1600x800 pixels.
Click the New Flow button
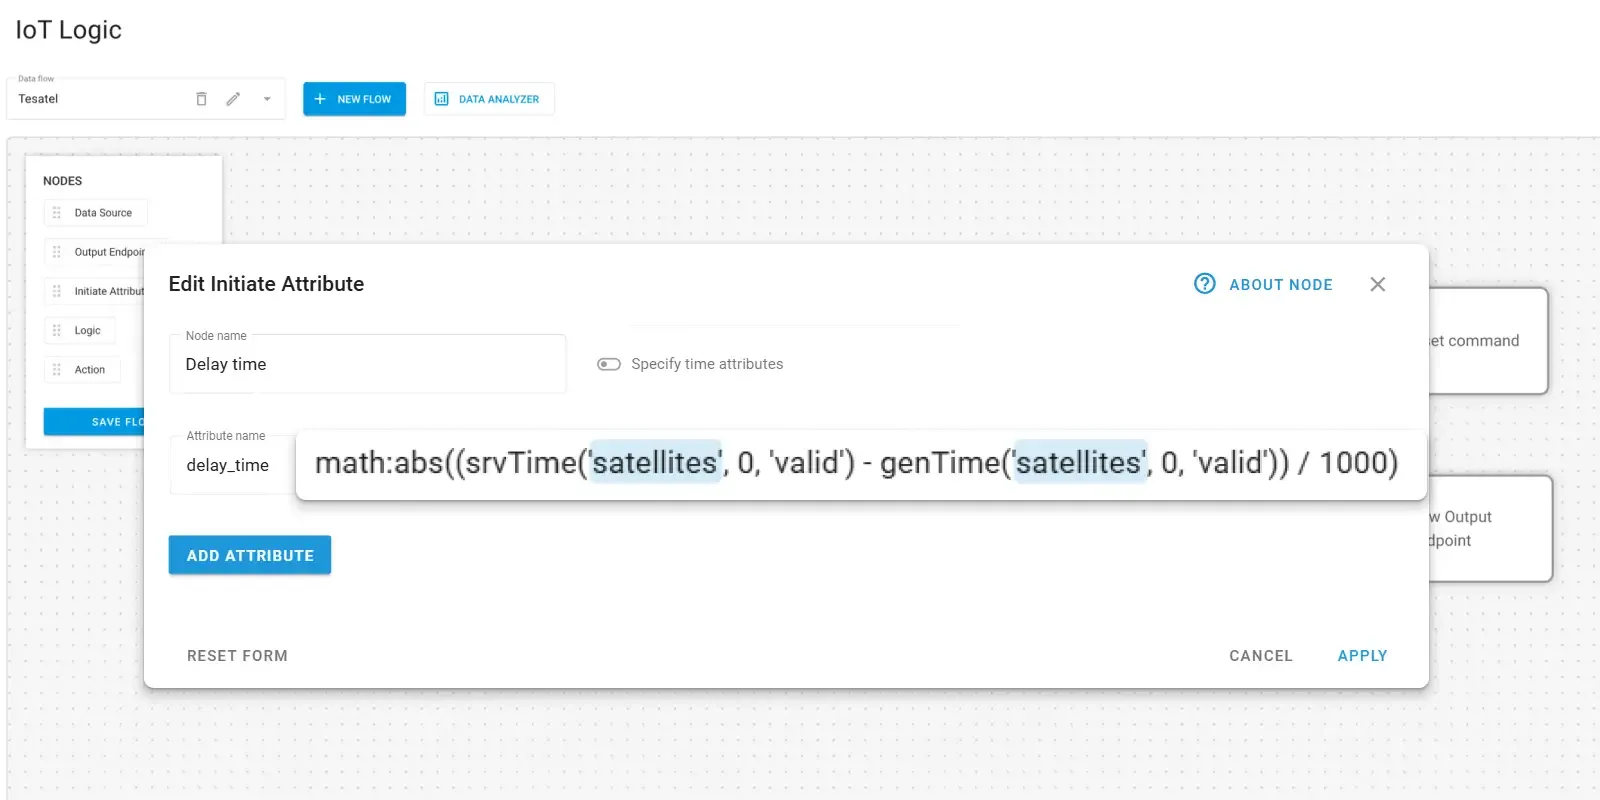tap(354, 99)
